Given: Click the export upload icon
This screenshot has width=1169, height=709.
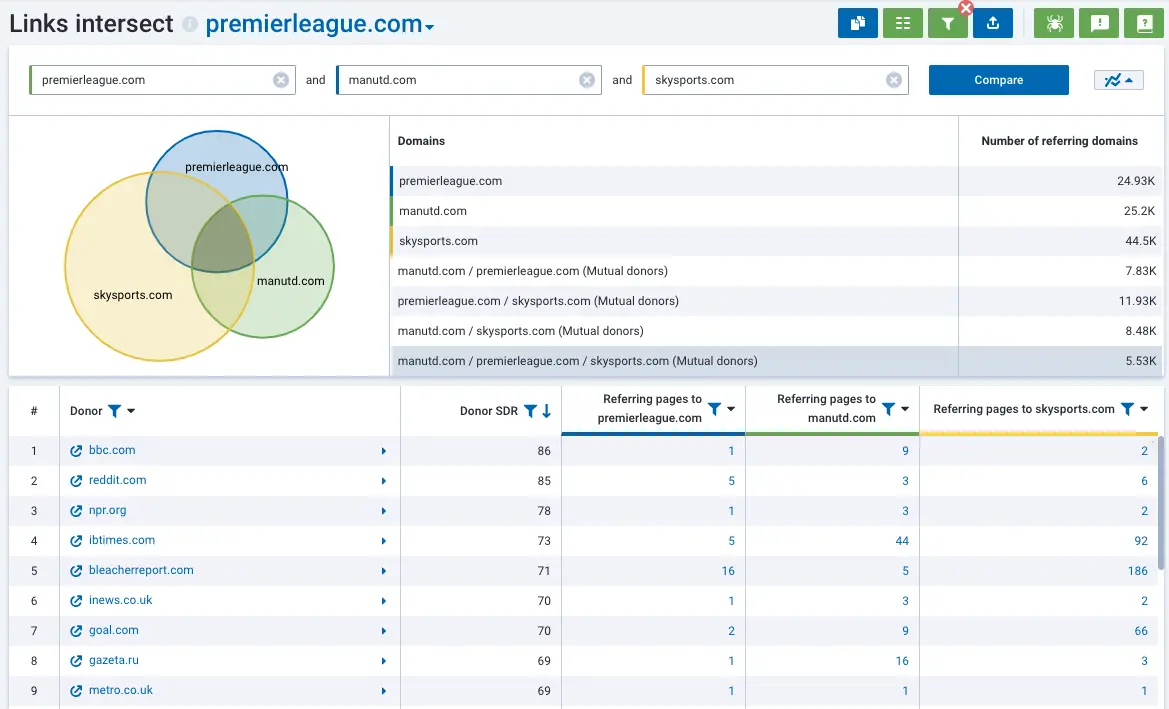Looking at the screenshot, I should coord(992,24).
